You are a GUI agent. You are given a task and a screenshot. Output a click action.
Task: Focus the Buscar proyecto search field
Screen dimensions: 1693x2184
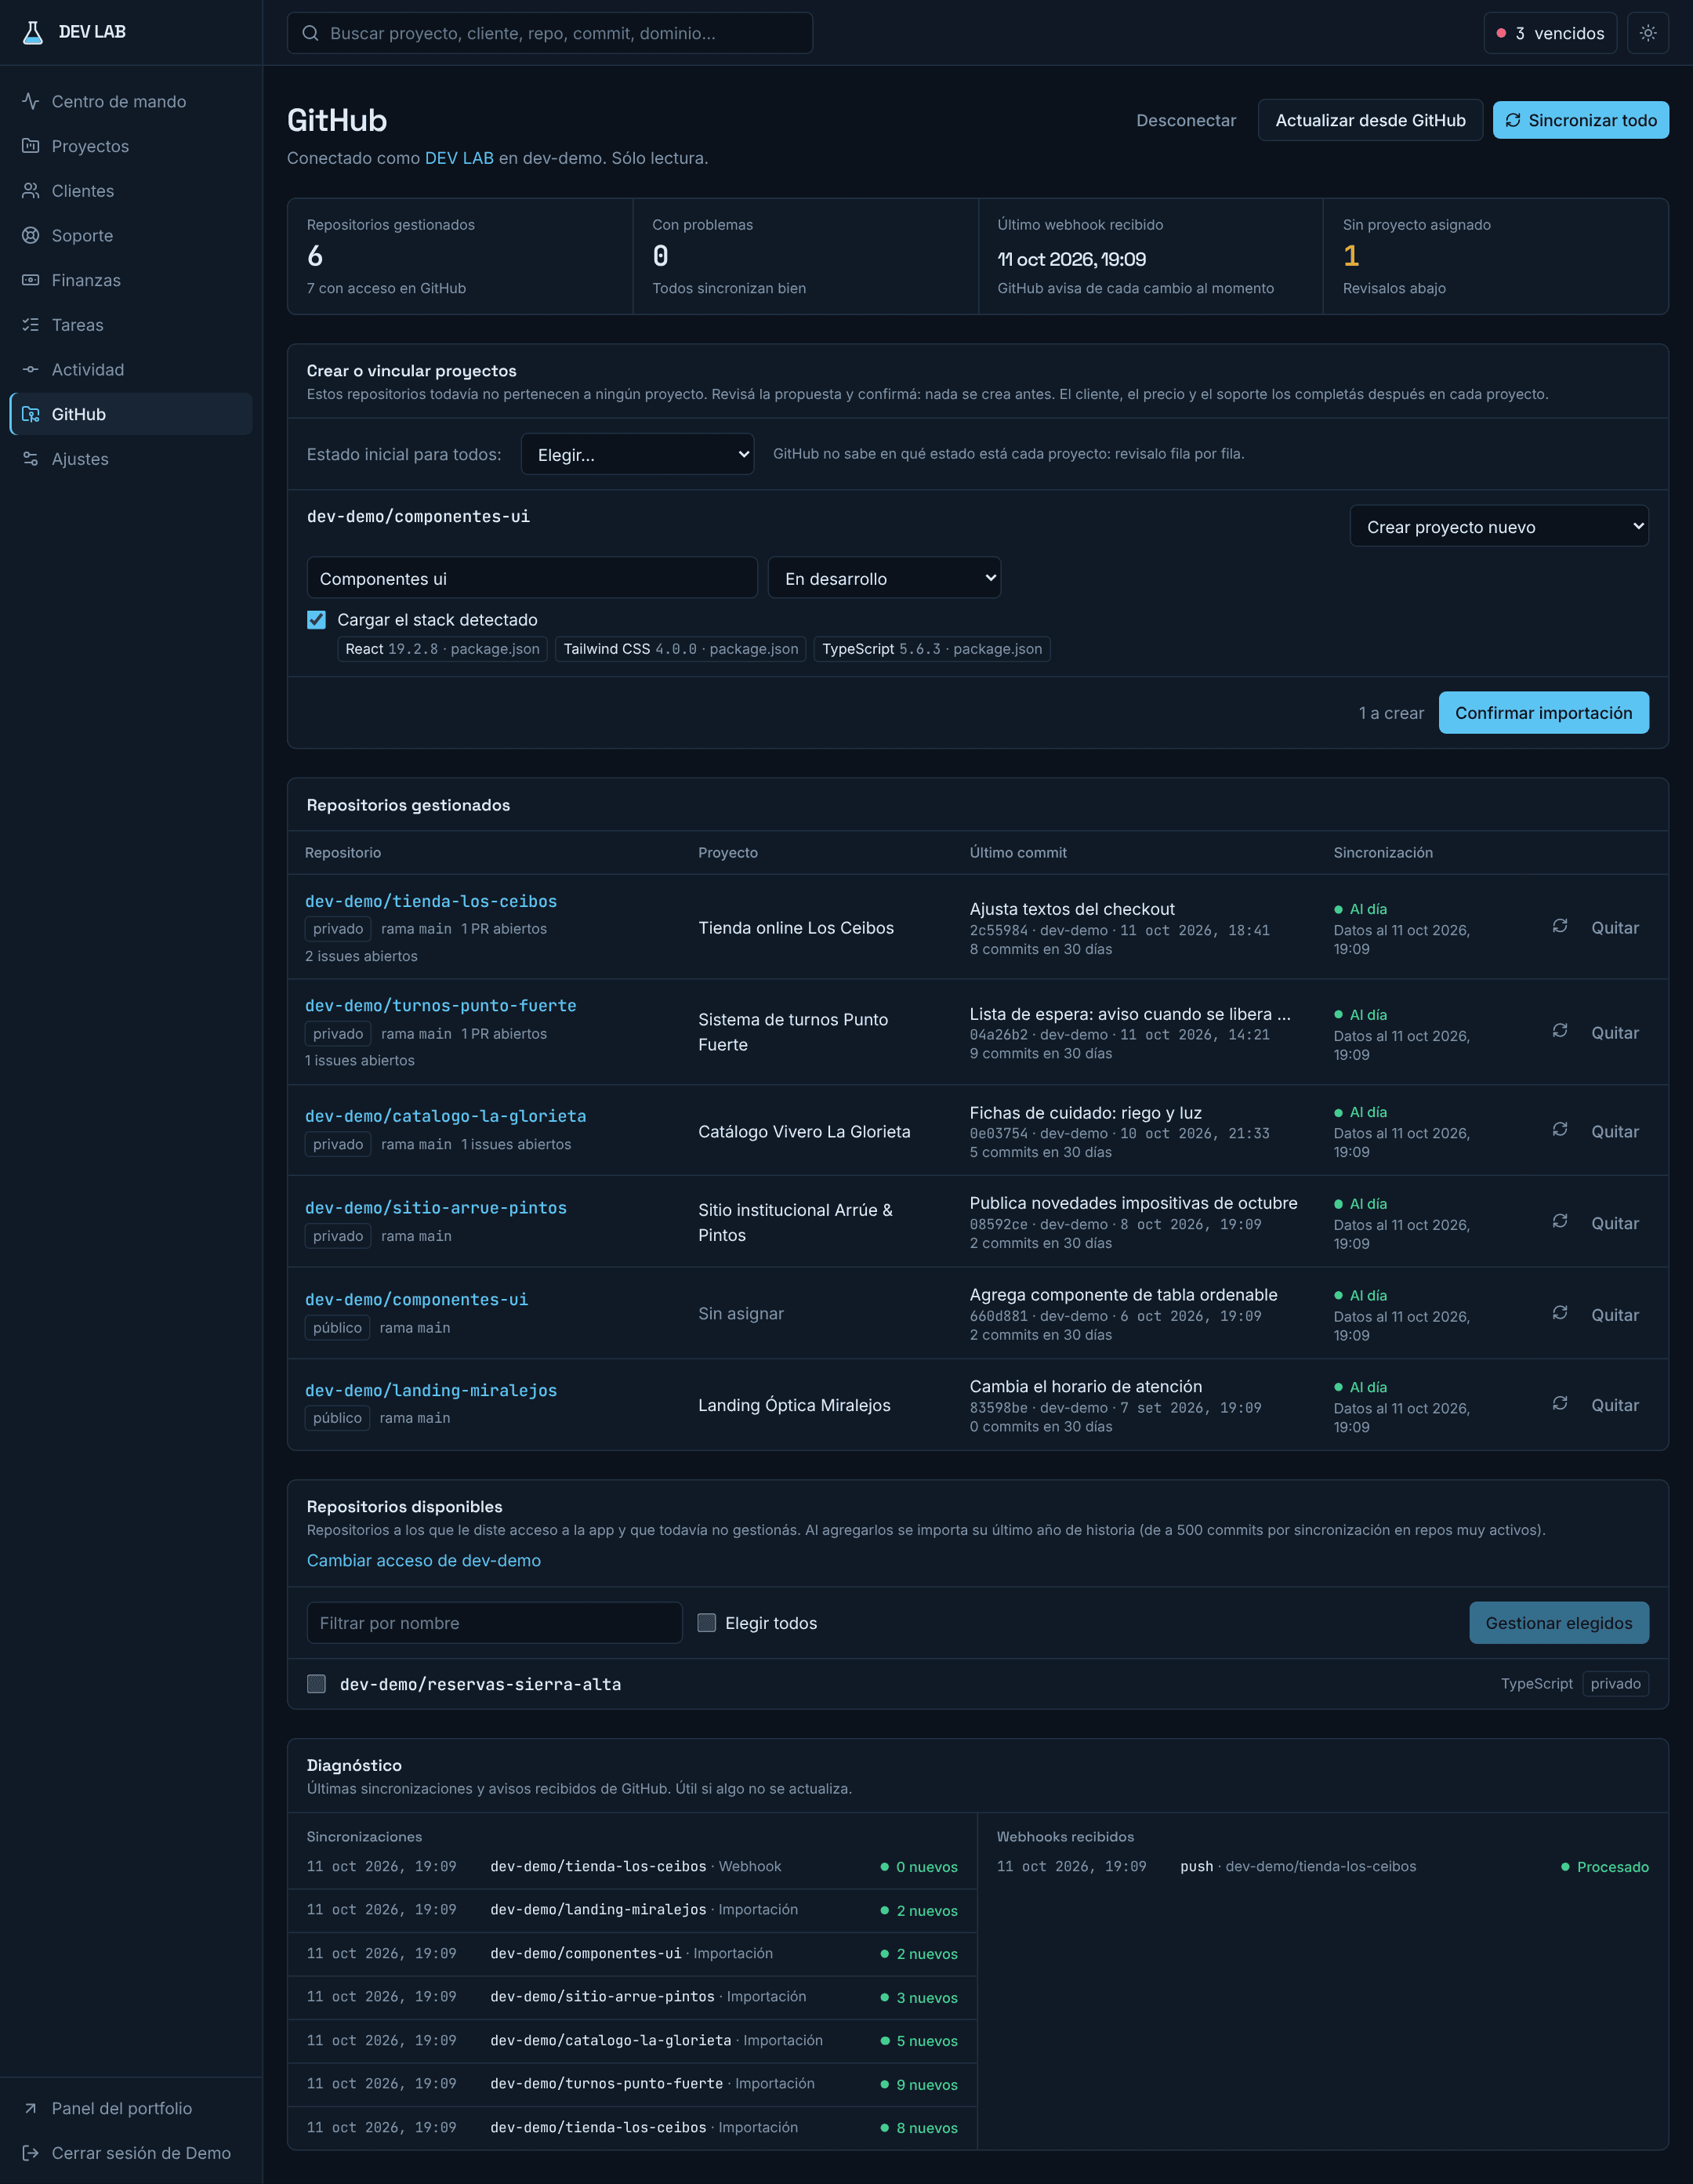click(x=549, y=33)
